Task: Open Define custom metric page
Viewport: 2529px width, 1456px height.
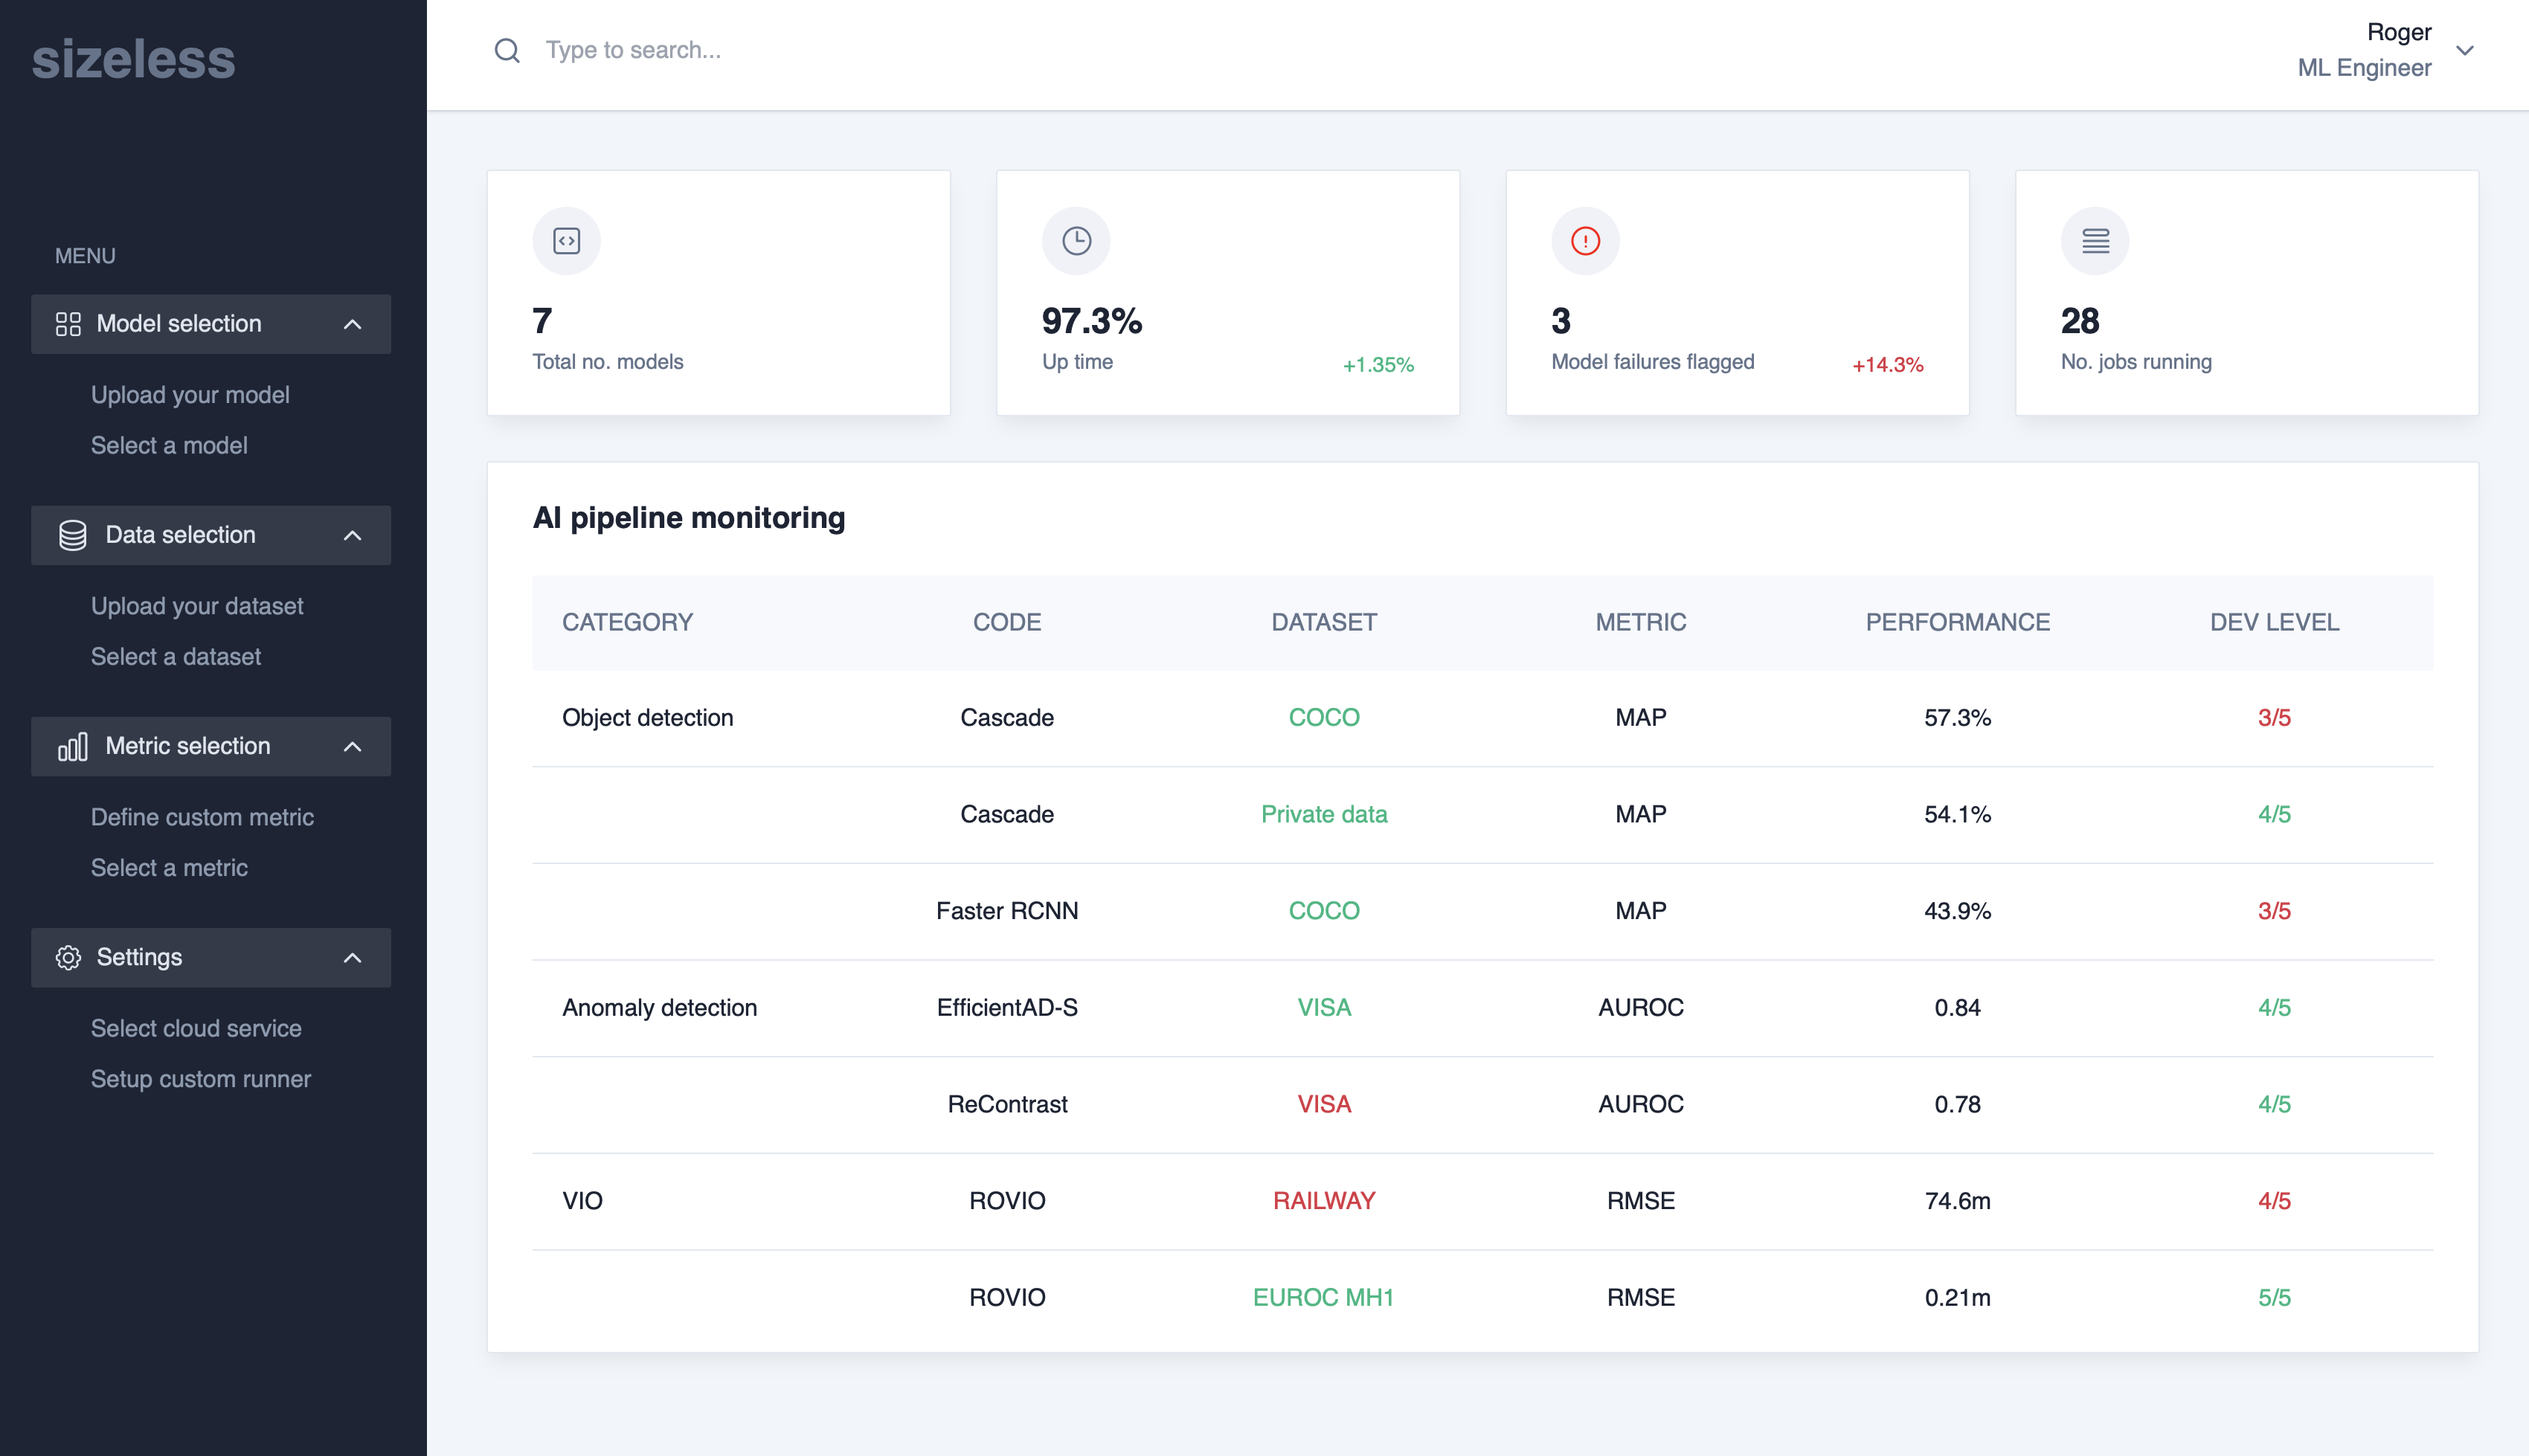Action: 202,817
